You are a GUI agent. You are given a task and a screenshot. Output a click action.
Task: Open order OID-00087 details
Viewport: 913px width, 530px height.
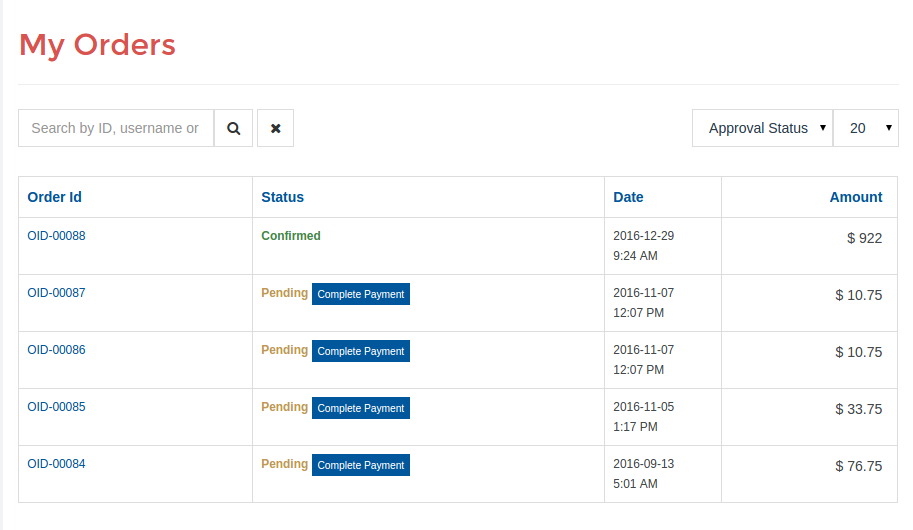coord(57,293)
